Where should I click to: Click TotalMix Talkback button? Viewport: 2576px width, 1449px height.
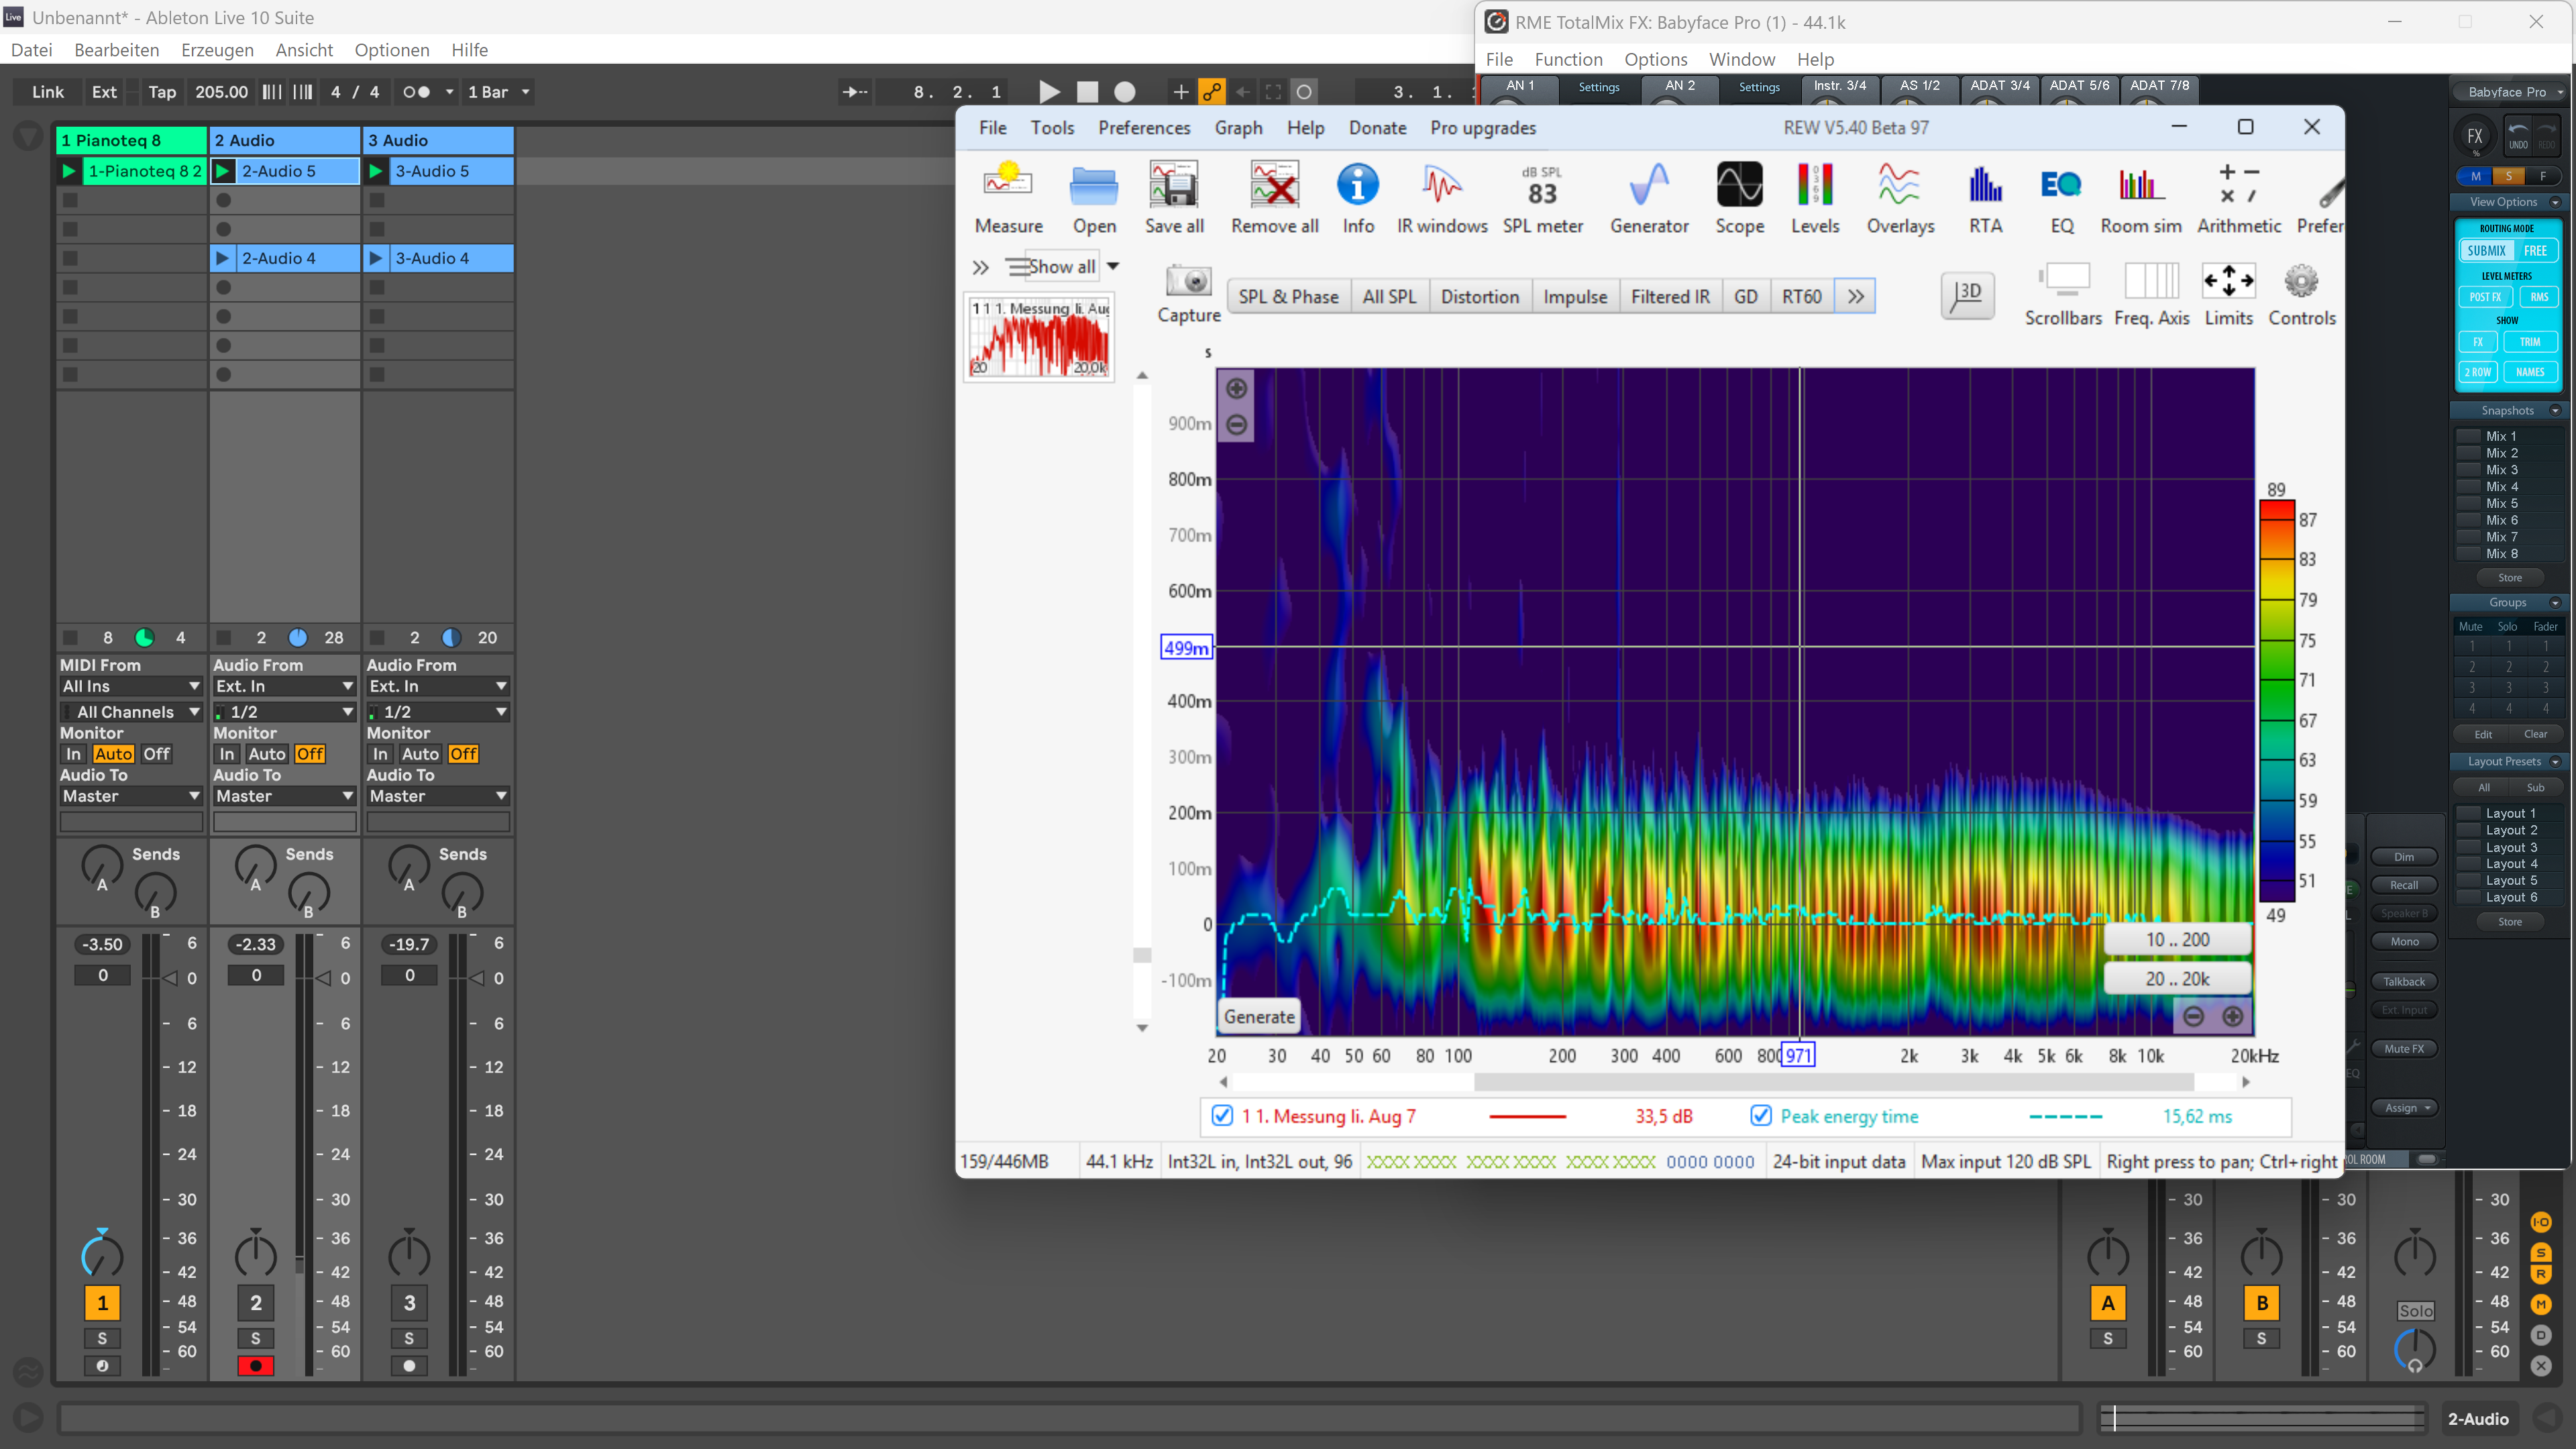point(2403,981)
